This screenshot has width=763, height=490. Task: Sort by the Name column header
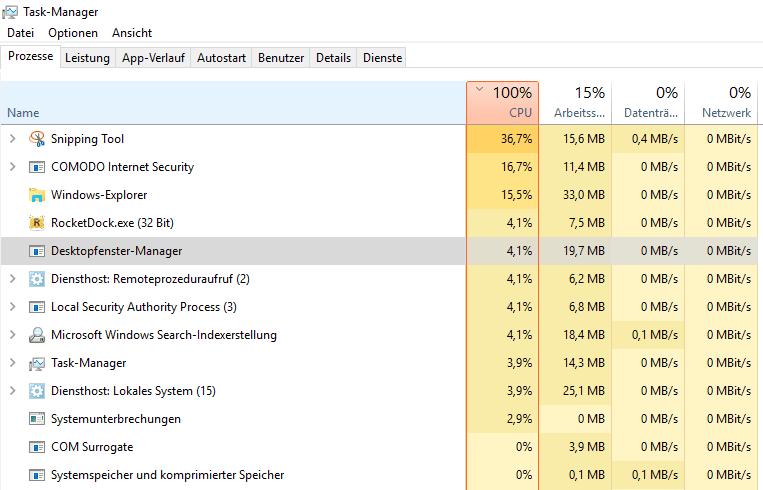pos(234,102)
